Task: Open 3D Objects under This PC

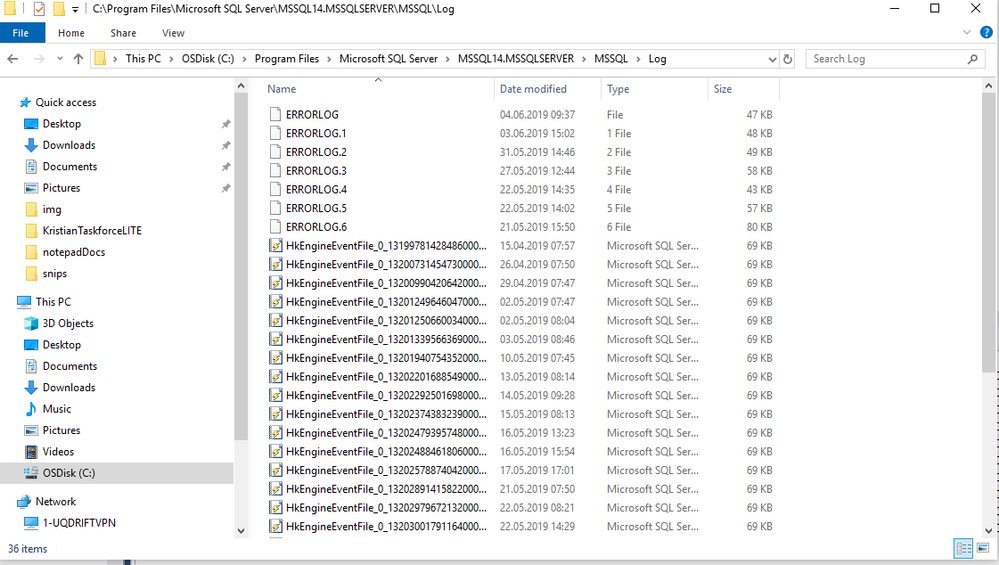Action: (x=68, y=324)
